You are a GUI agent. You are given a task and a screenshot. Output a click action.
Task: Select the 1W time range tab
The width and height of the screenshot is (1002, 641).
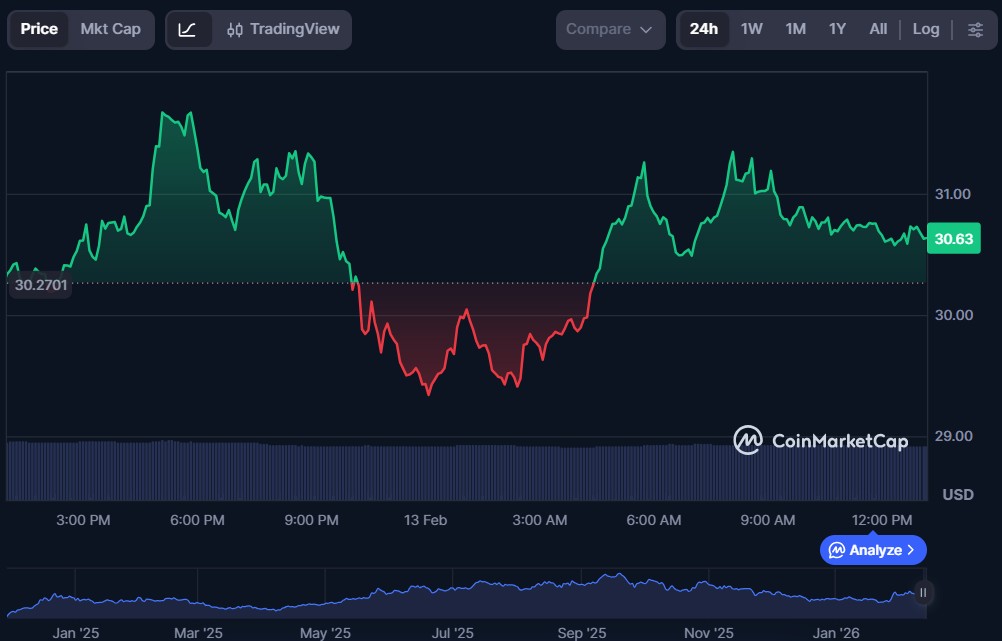(752, 30)
